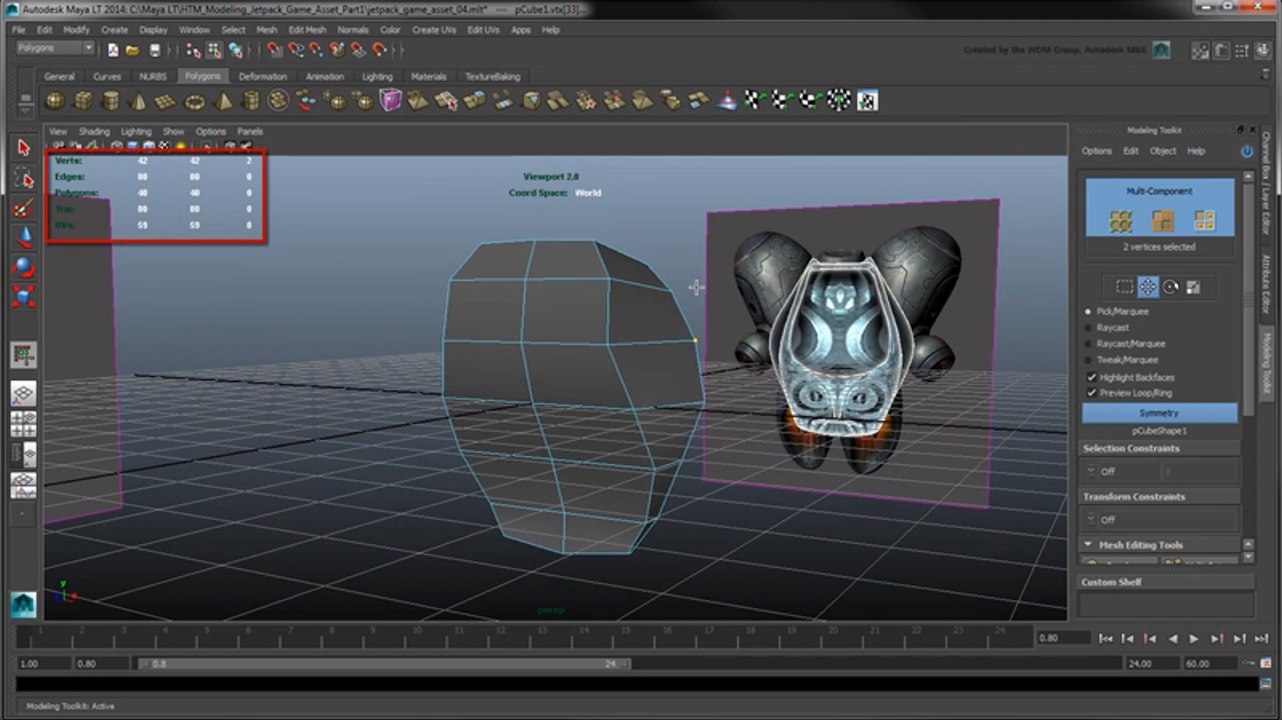Toggle the Modeling Toolkit power button
This screenshot has height=720, width=1282.
point(1247,151)
